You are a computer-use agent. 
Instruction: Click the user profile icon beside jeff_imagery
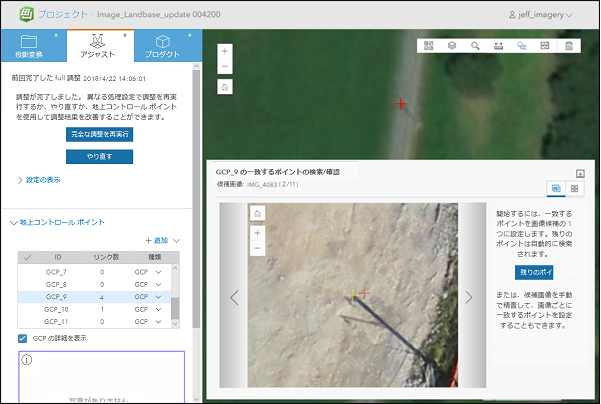(x=512, y=15)
